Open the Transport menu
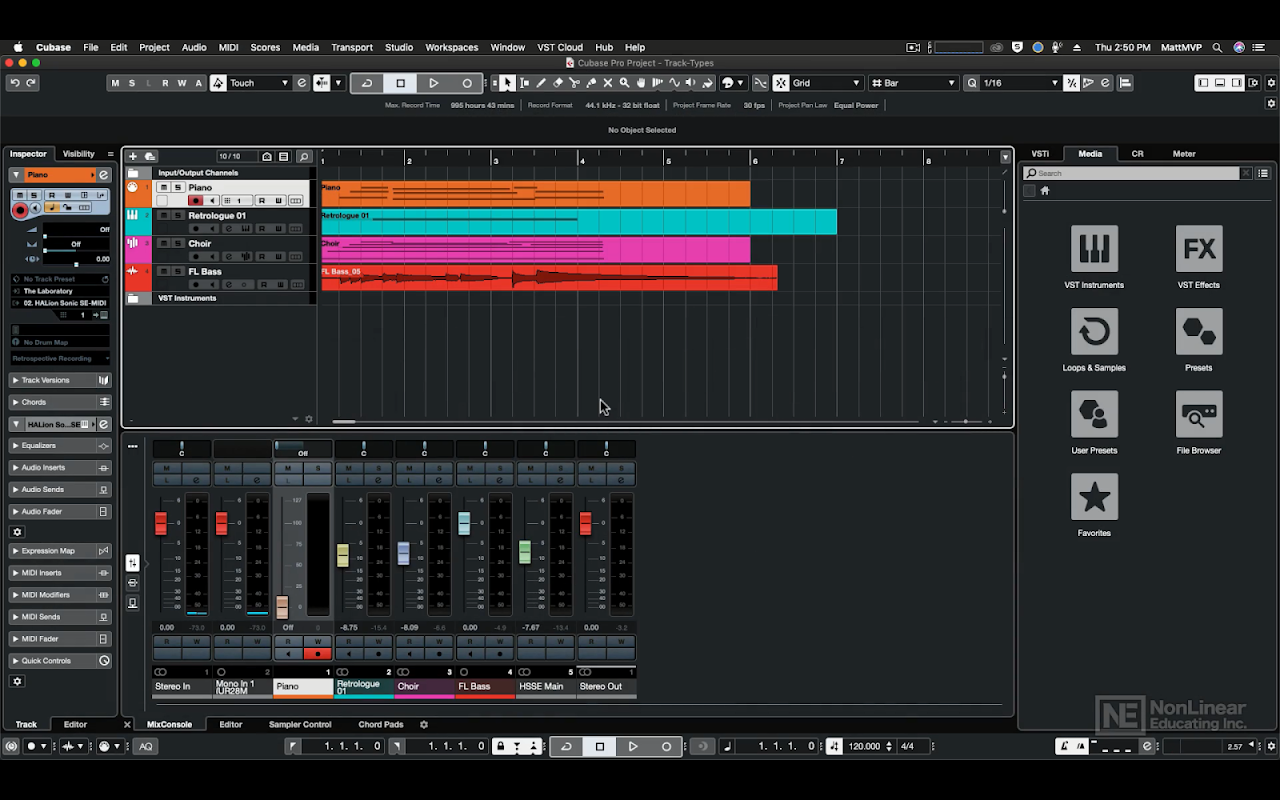 coord(351,47)
